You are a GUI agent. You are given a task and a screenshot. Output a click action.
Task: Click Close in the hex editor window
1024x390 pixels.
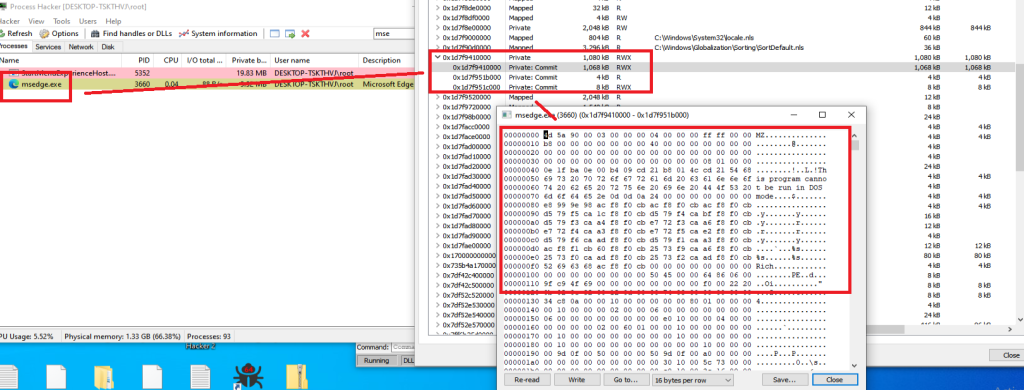(x=834, y=380)
